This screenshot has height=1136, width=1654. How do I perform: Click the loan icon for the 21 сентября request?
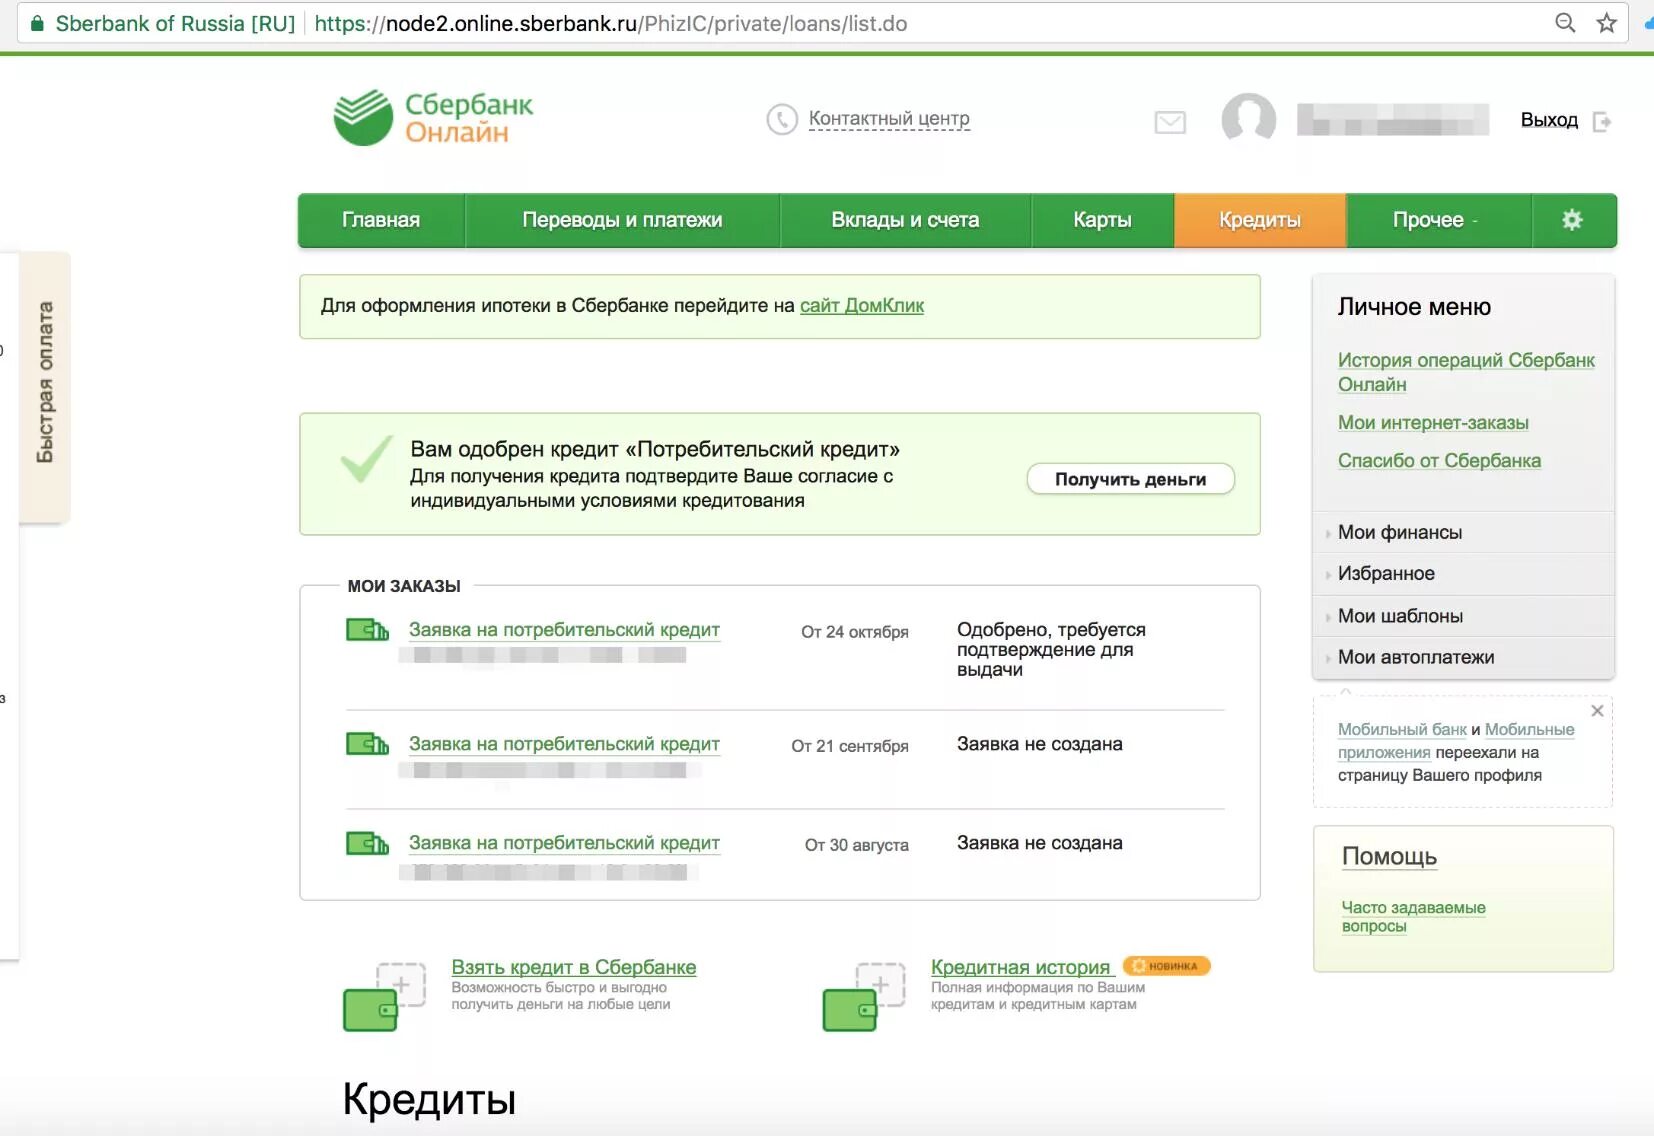367,744
